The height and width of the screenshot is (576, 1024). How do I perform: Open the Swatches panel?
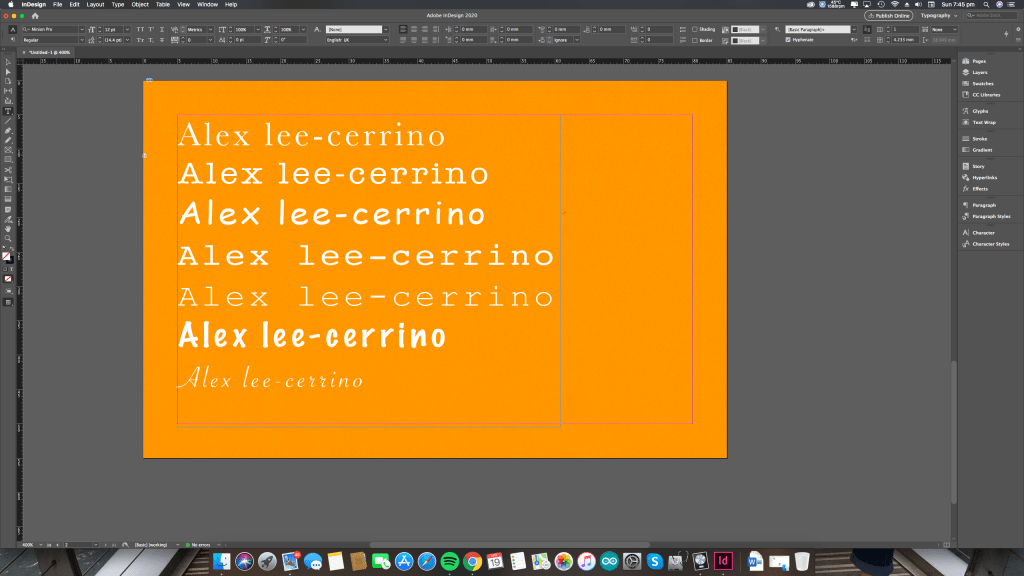980,83
